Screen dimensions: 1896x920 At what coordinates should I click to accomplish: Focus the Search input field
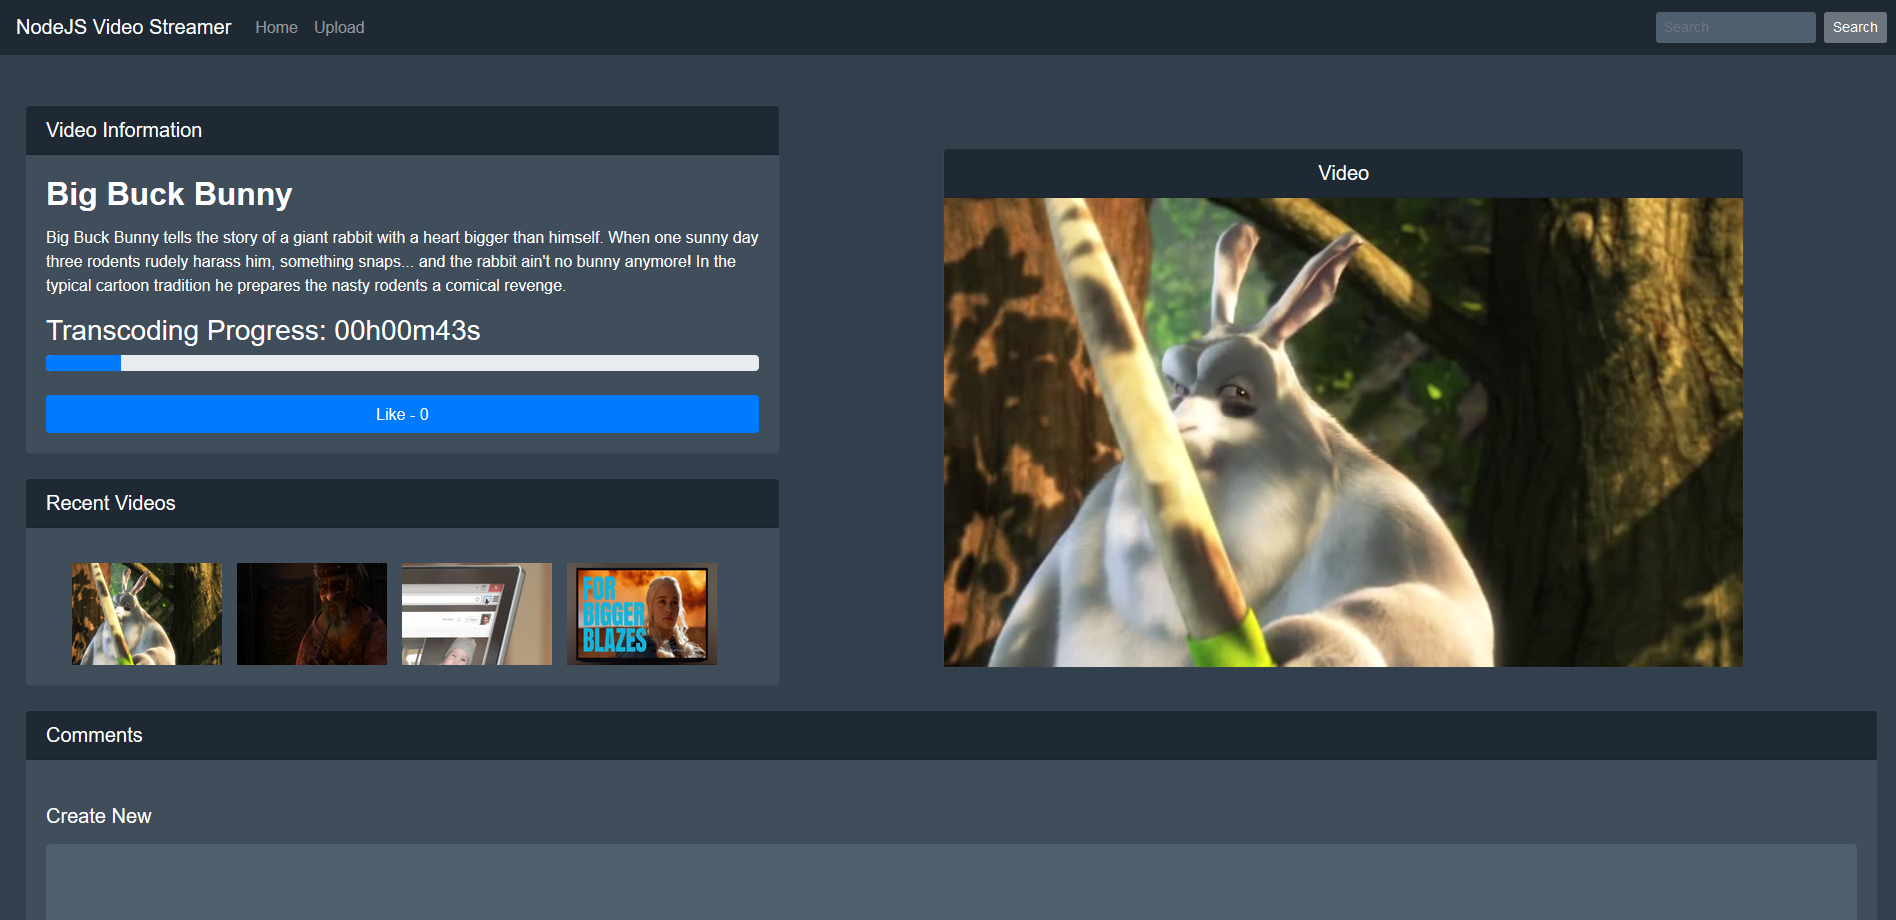tap(1735, 27)
